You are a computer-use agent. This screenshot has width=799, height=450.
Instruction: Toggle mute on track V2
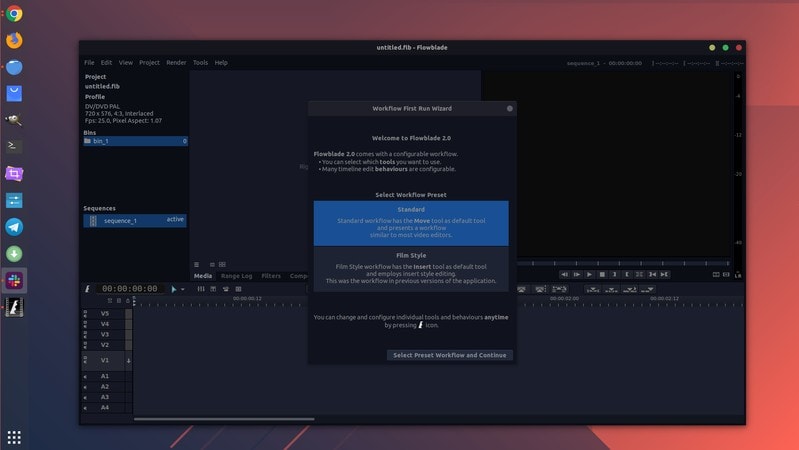click(x=85, y=345)
